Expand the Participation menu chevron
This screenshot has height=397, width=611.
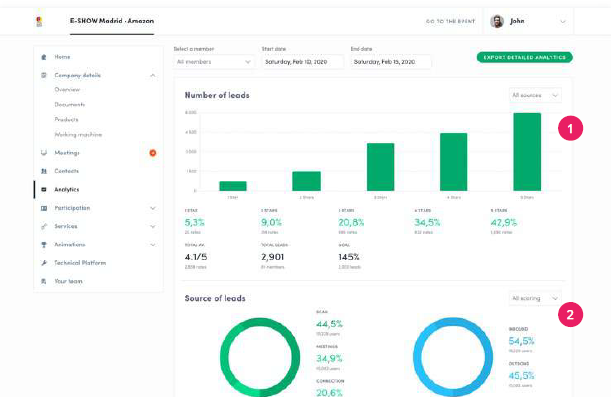pyautogui.click(x=153, y=208)
